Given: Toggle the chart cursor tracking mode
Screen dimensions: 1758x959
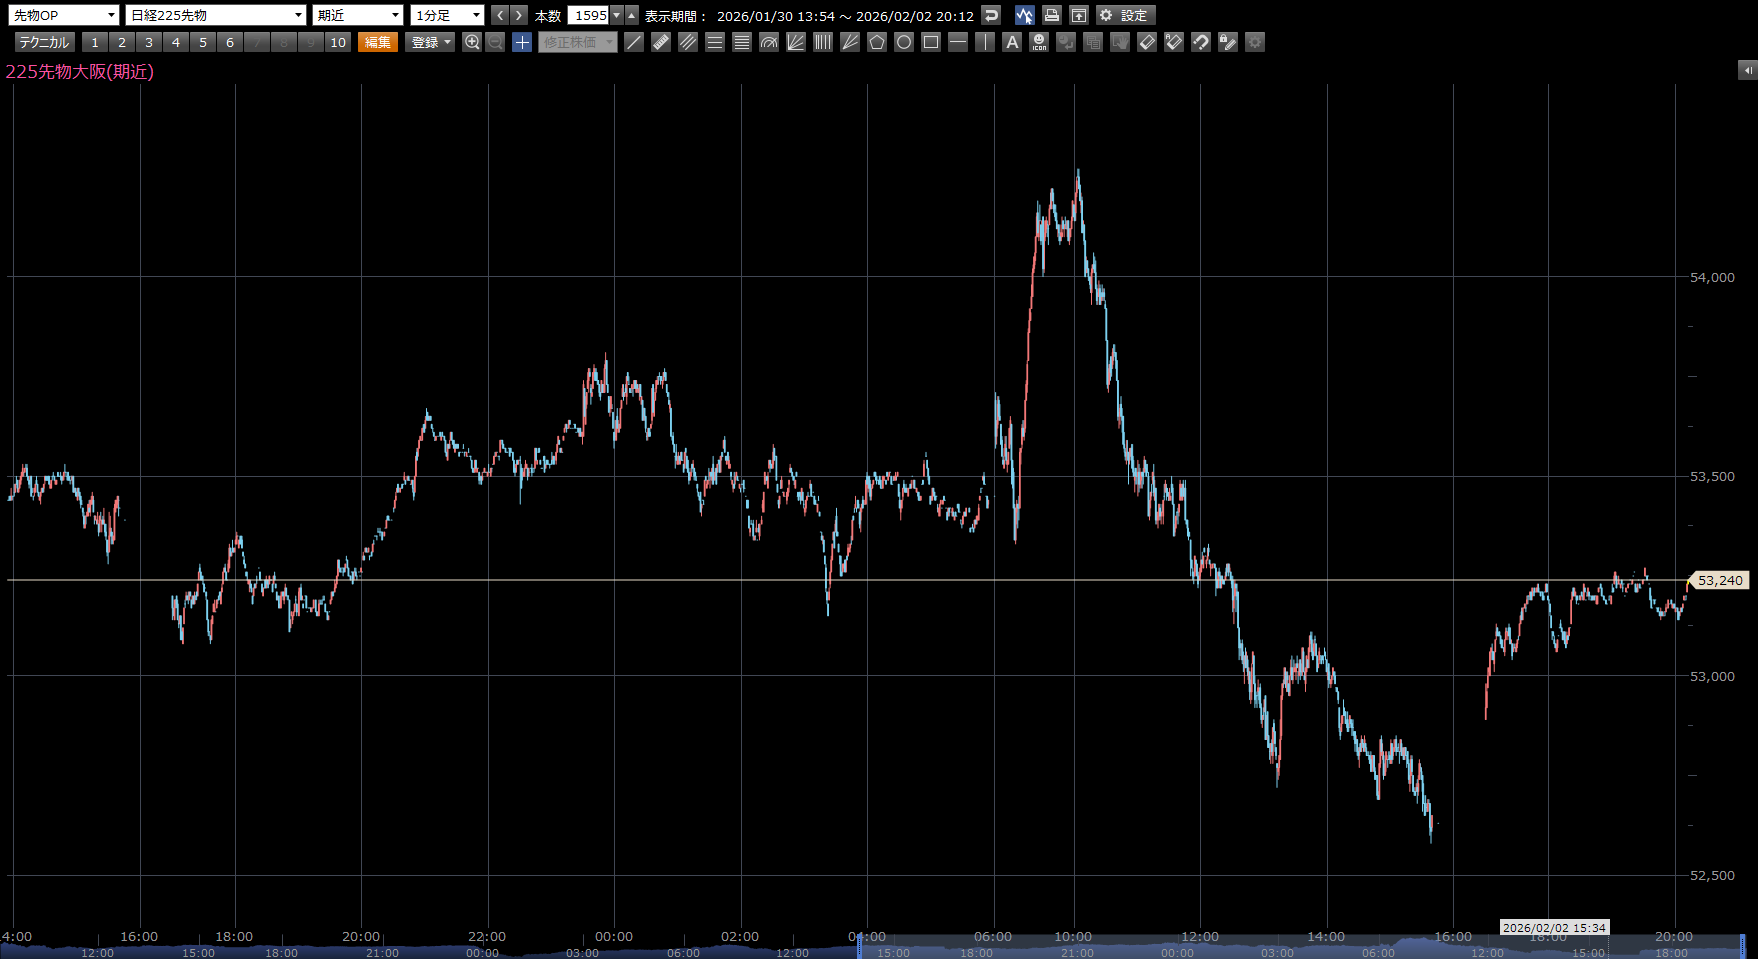Looking at the screenshot, I should click(1024, 15).
